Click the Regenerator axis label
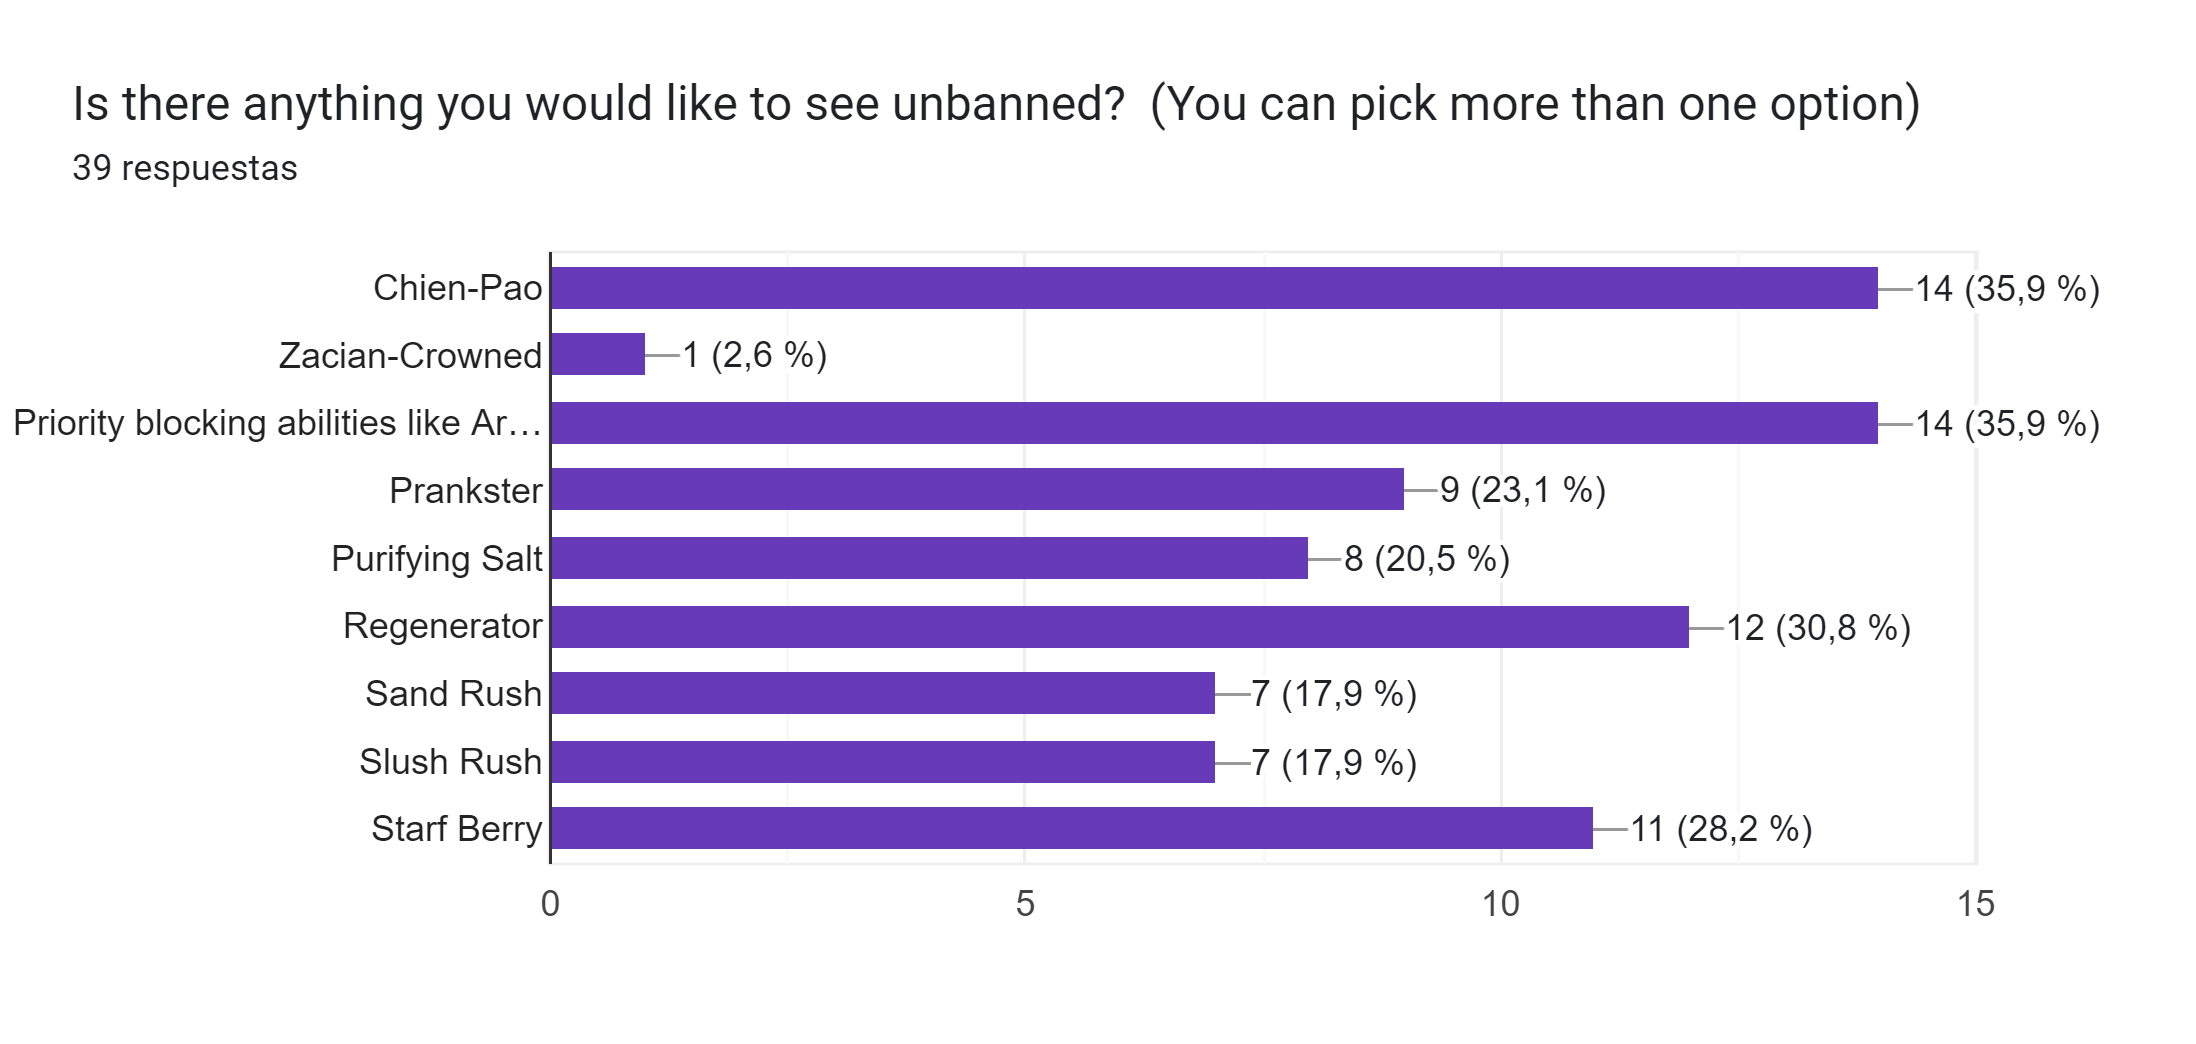This screenshot has width=2196, height=1044. point(442,626)
